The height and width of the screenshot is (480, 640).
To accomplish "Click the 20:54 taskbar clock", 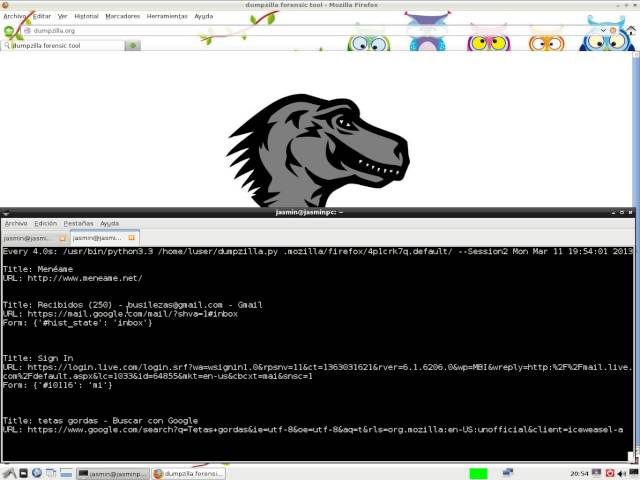I will click(579, 473).
